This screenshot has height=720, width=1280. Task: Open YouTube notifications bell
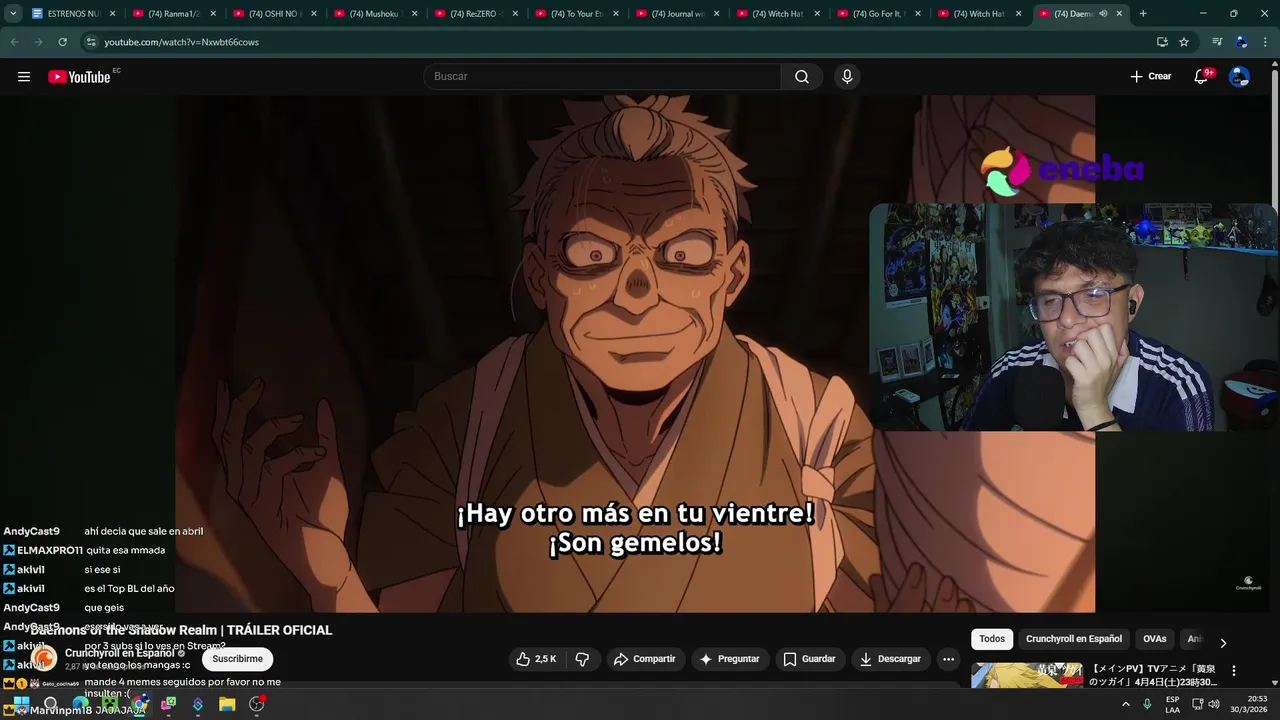coord(1202,77)
